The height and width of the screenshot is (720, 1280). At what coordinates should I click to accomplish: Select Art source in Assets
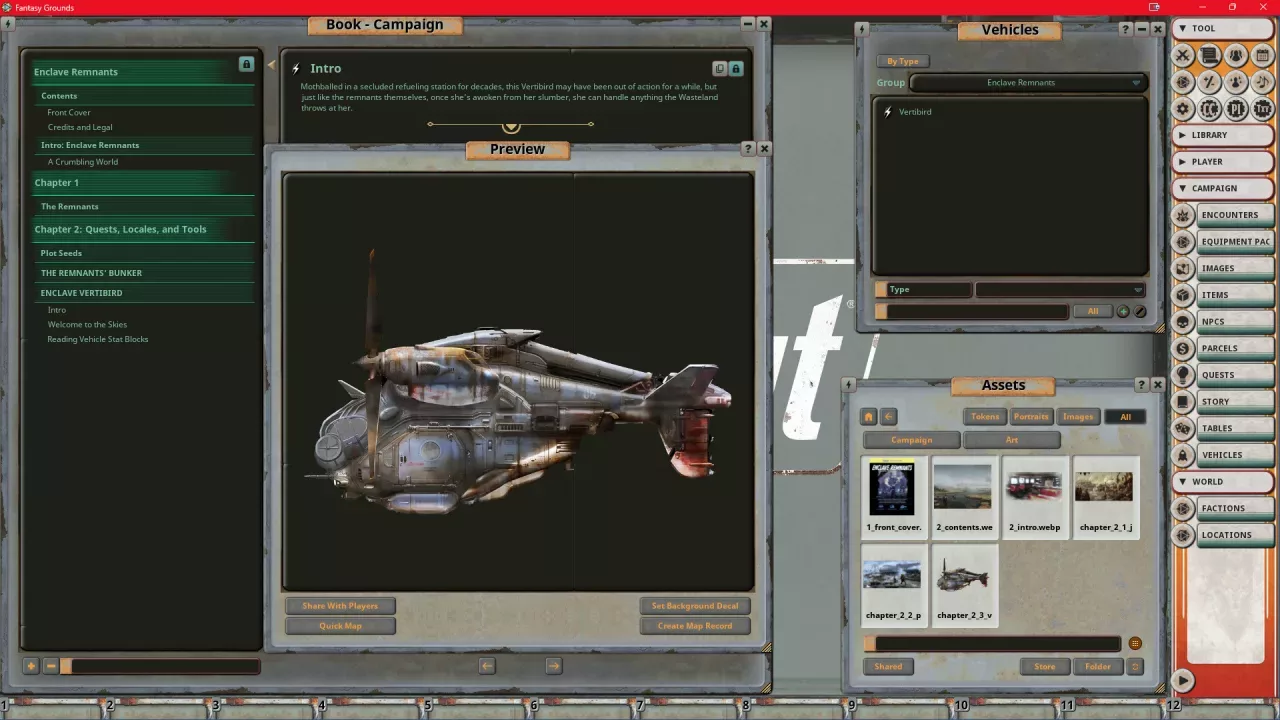click(x=1012, y=440)
